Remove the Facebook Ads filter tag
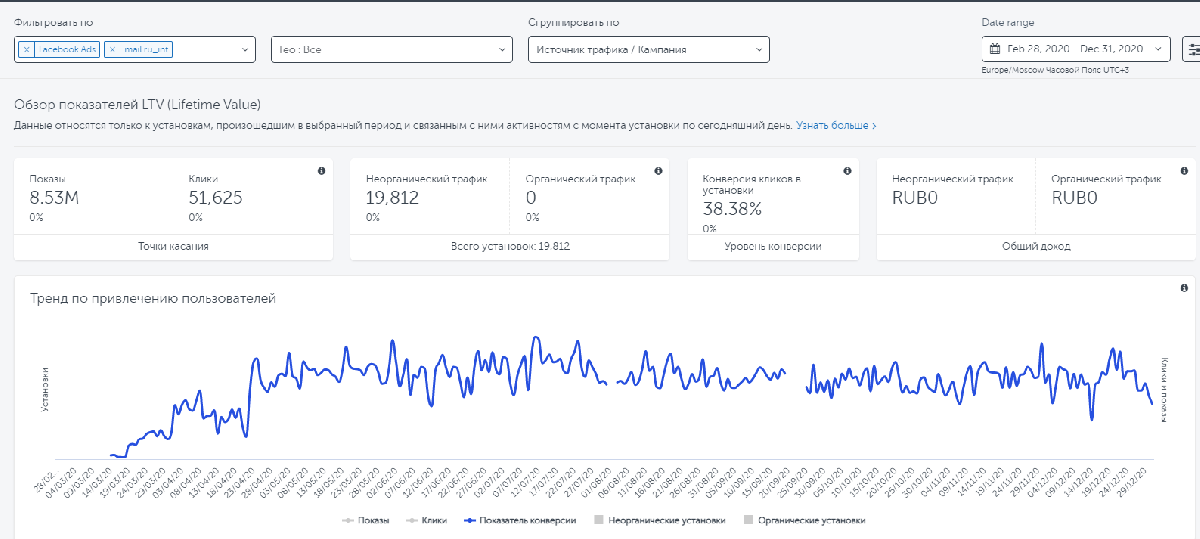Image resolution: width=1200 pixels, height=539 pixels. click(x=26, y=49)
